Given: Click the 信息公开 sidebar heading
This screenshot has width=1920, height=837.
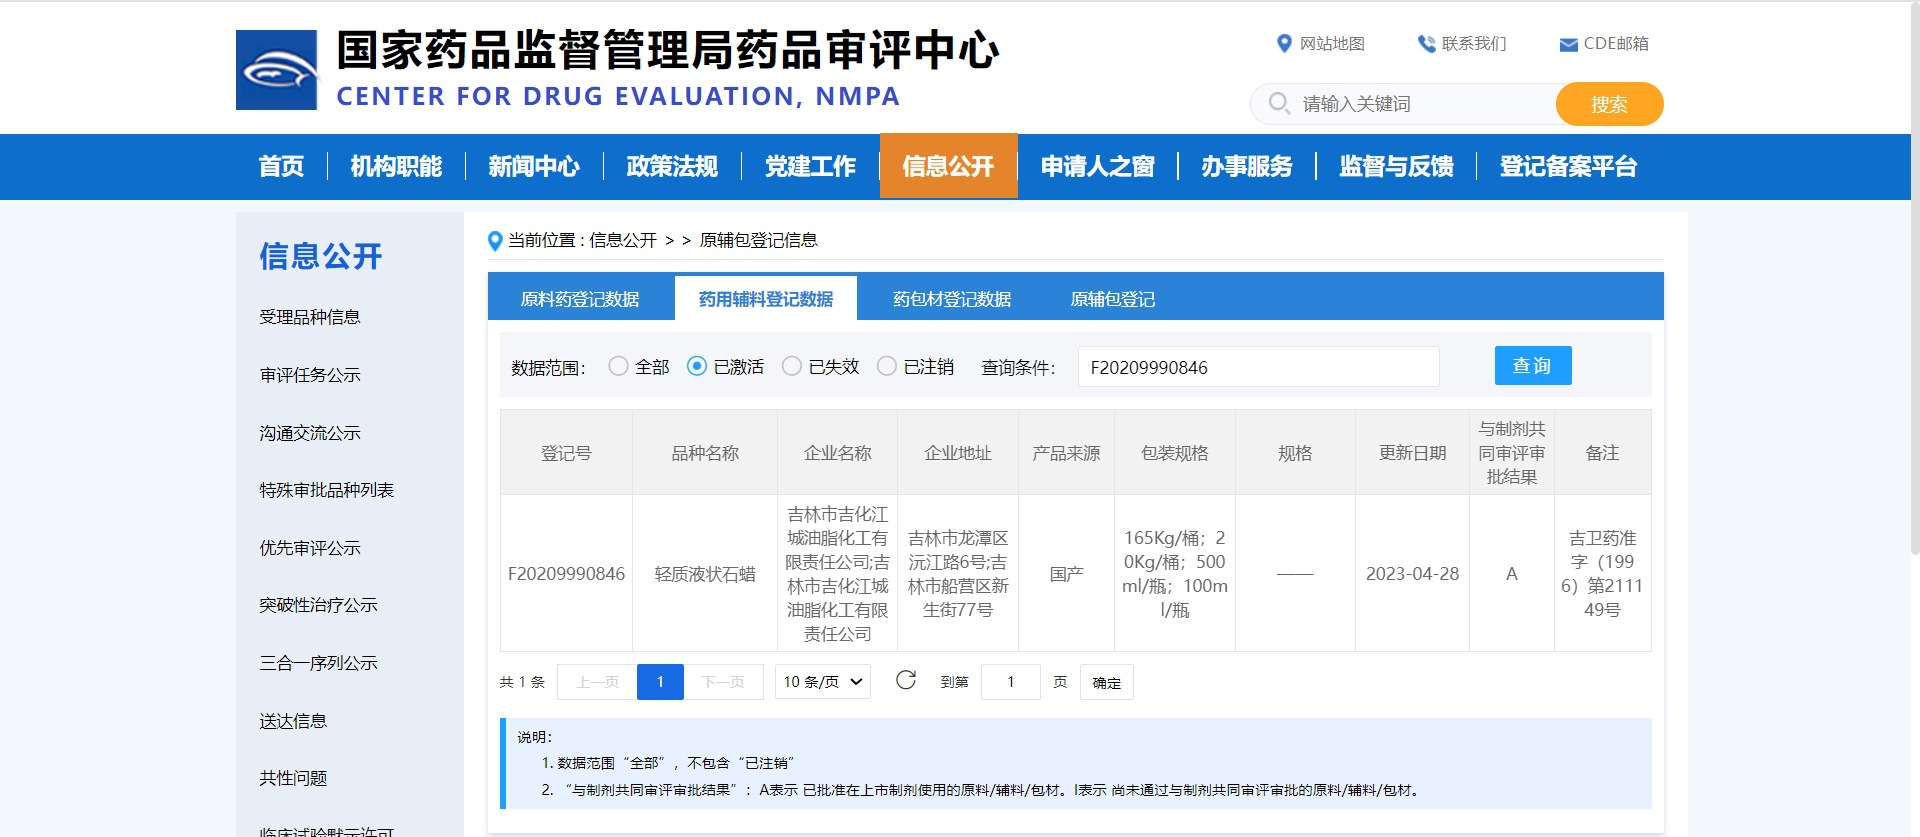Looking at the screenshot, I should 321,256.
